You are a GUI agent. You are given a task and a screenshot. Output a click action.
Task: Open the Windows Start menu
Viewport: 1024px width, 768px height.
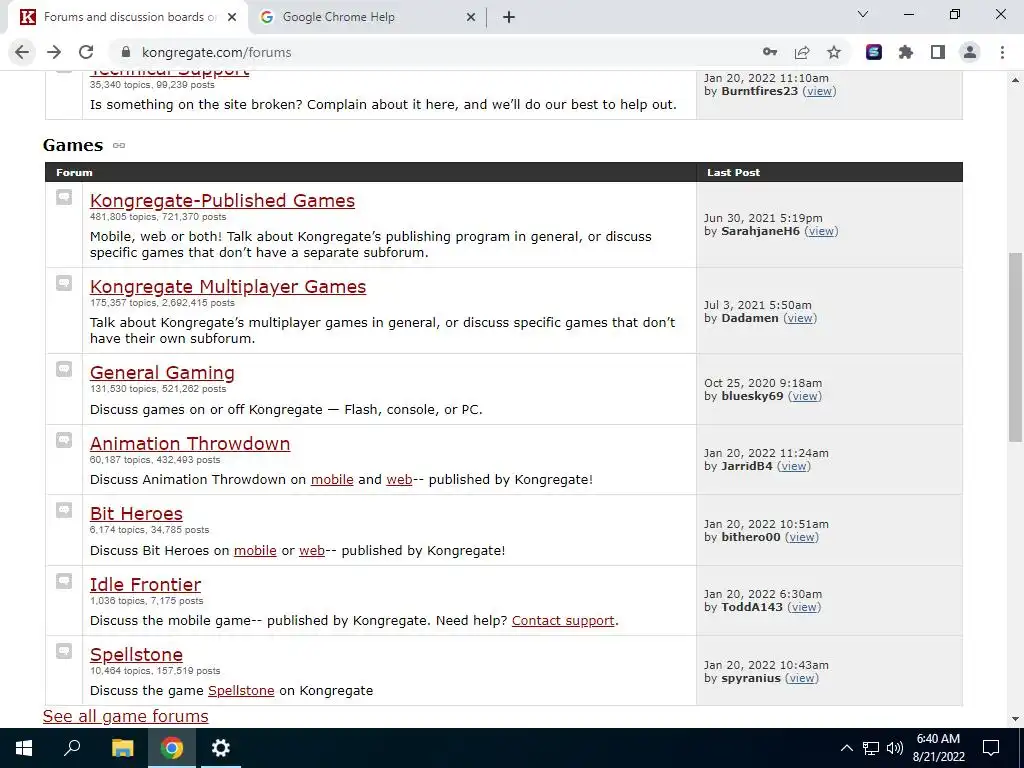pos(24,748)
